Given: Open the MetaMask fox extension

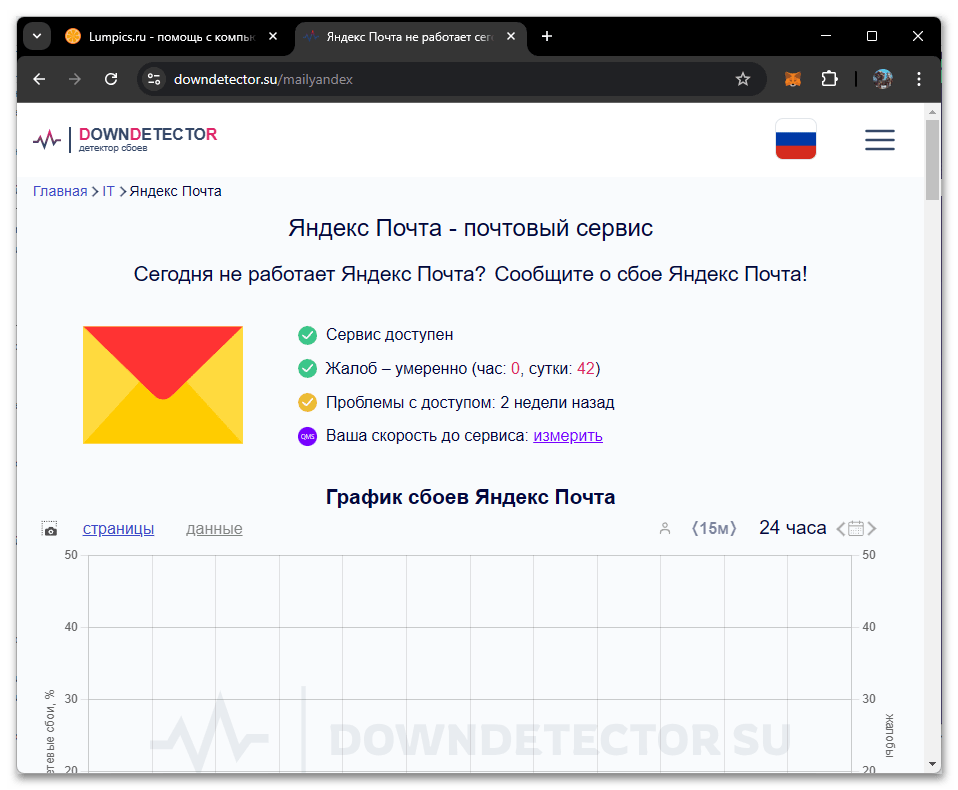Looking at the screenshot, I should 792,79.
